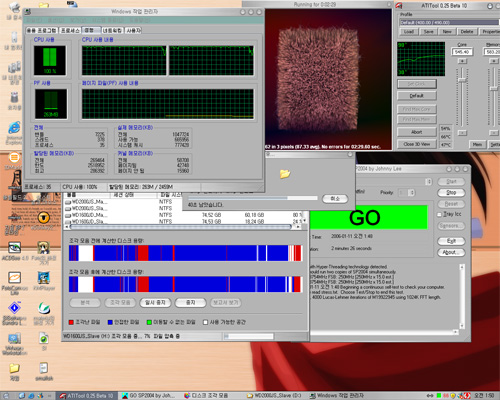Image resolution: width=500 pixels, height=400 pixels.
Task: Click Load profile button in ATITool
Action: [409, 32]
